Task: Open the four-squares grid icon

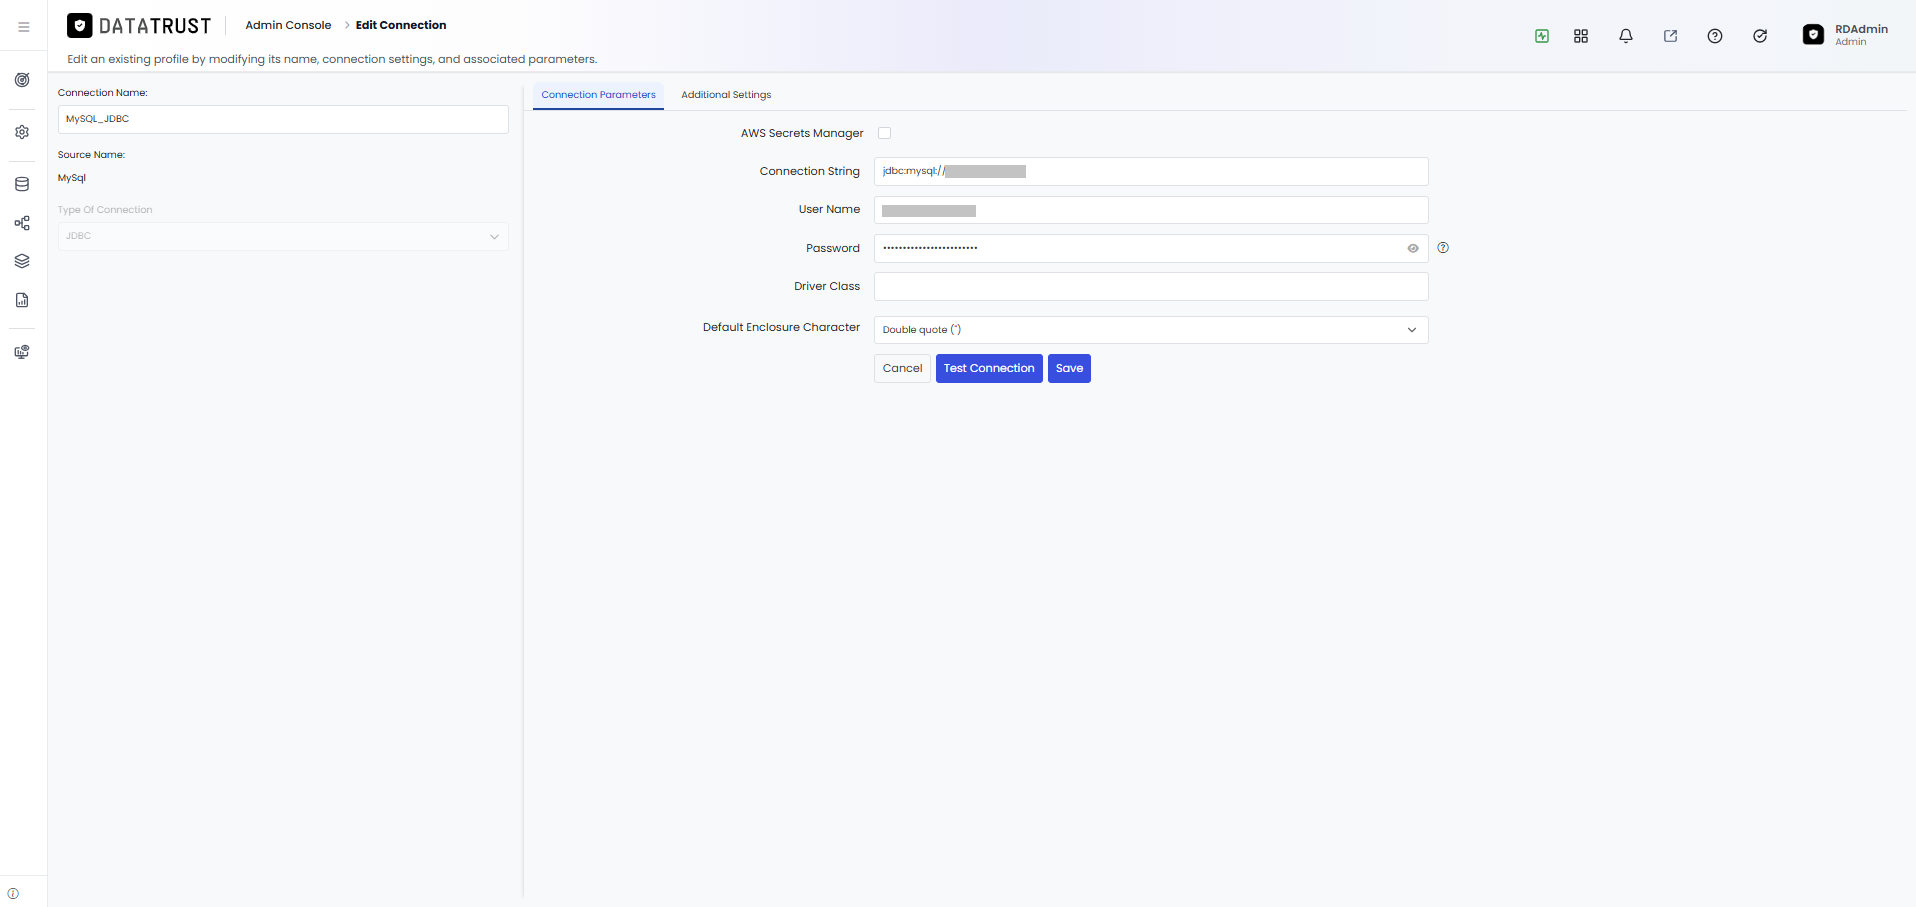Action: [x=1581, y=36]
